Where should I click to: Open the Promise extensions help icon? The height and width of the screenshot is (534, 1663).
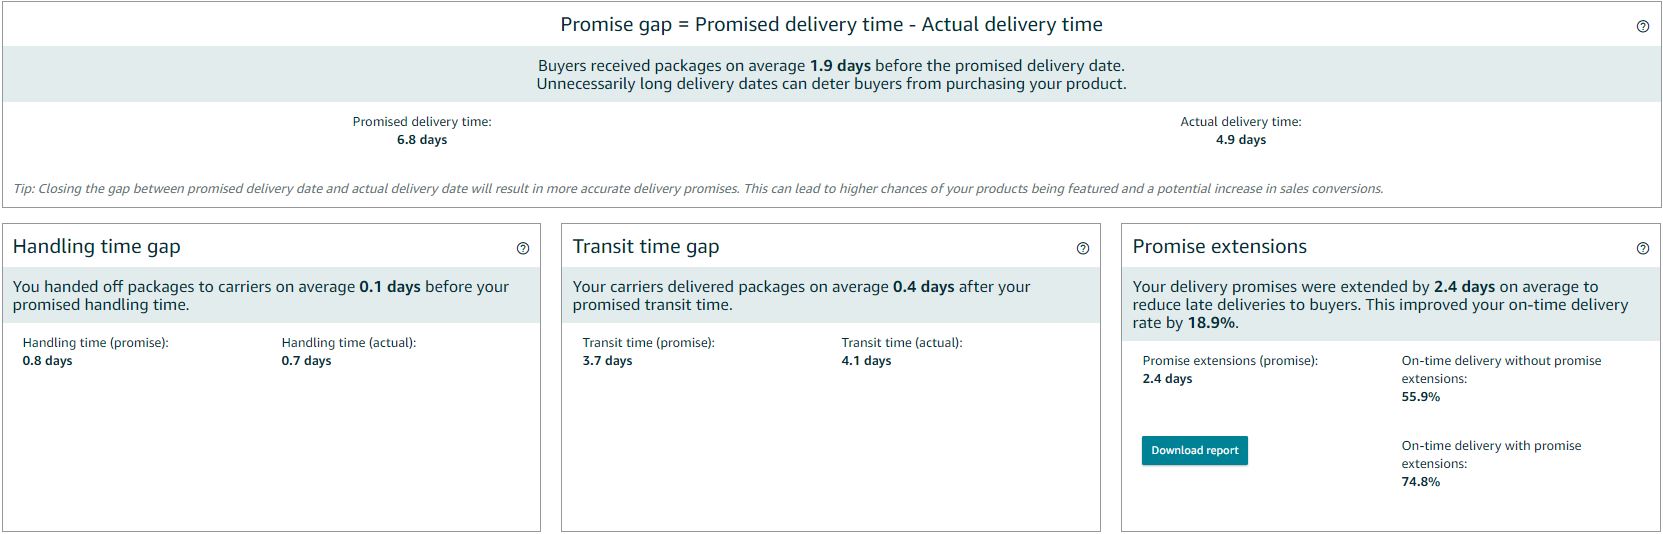click(1642, 248)
